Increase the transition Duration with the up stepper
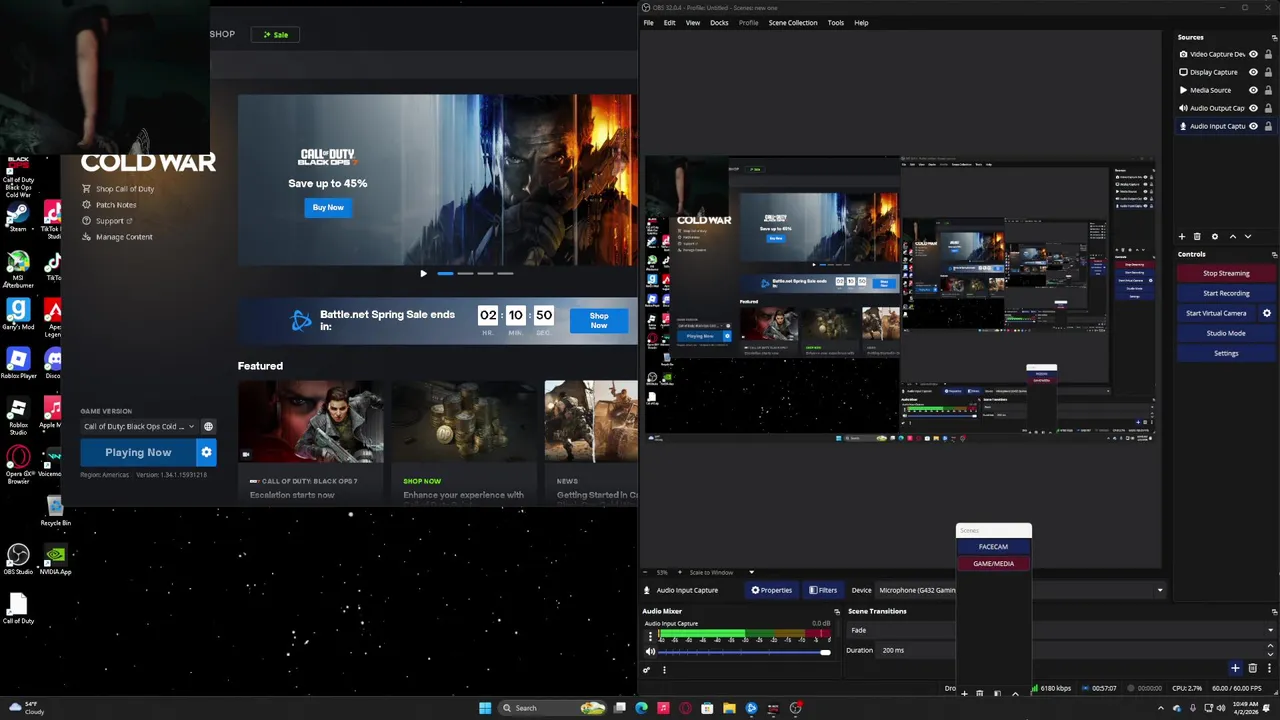The width and height of the screenshot is (1280, 720). 1270,647
